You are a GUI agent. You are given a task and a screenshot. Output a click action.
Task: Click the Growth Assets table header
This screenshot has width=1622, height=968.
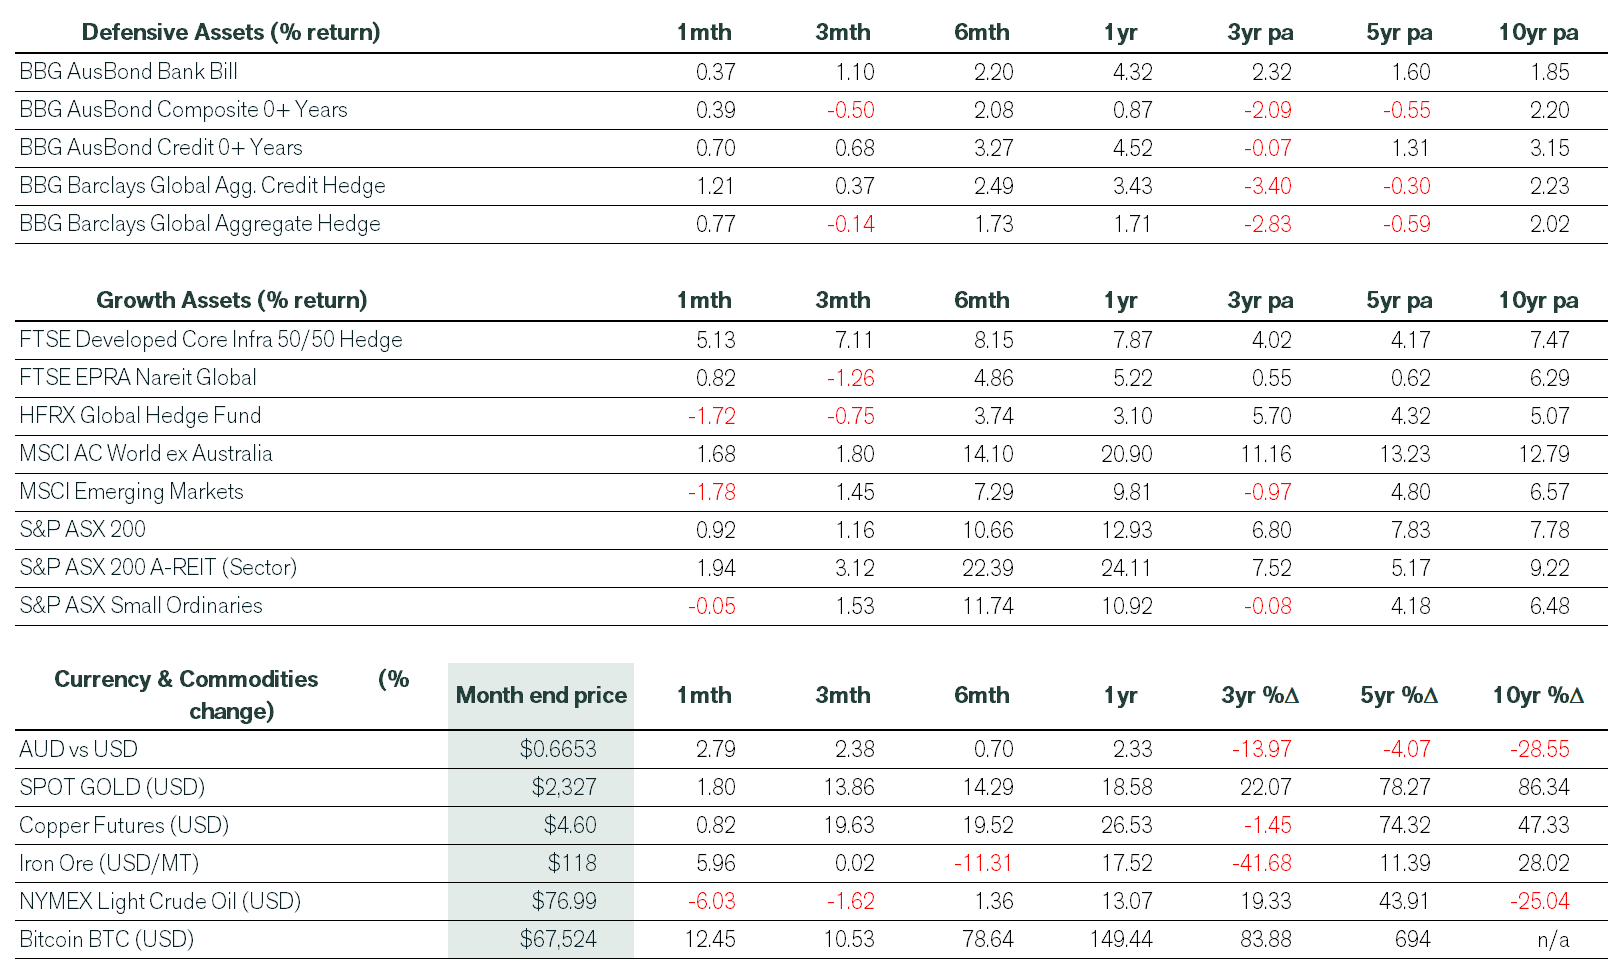click(x=231, y=300)
